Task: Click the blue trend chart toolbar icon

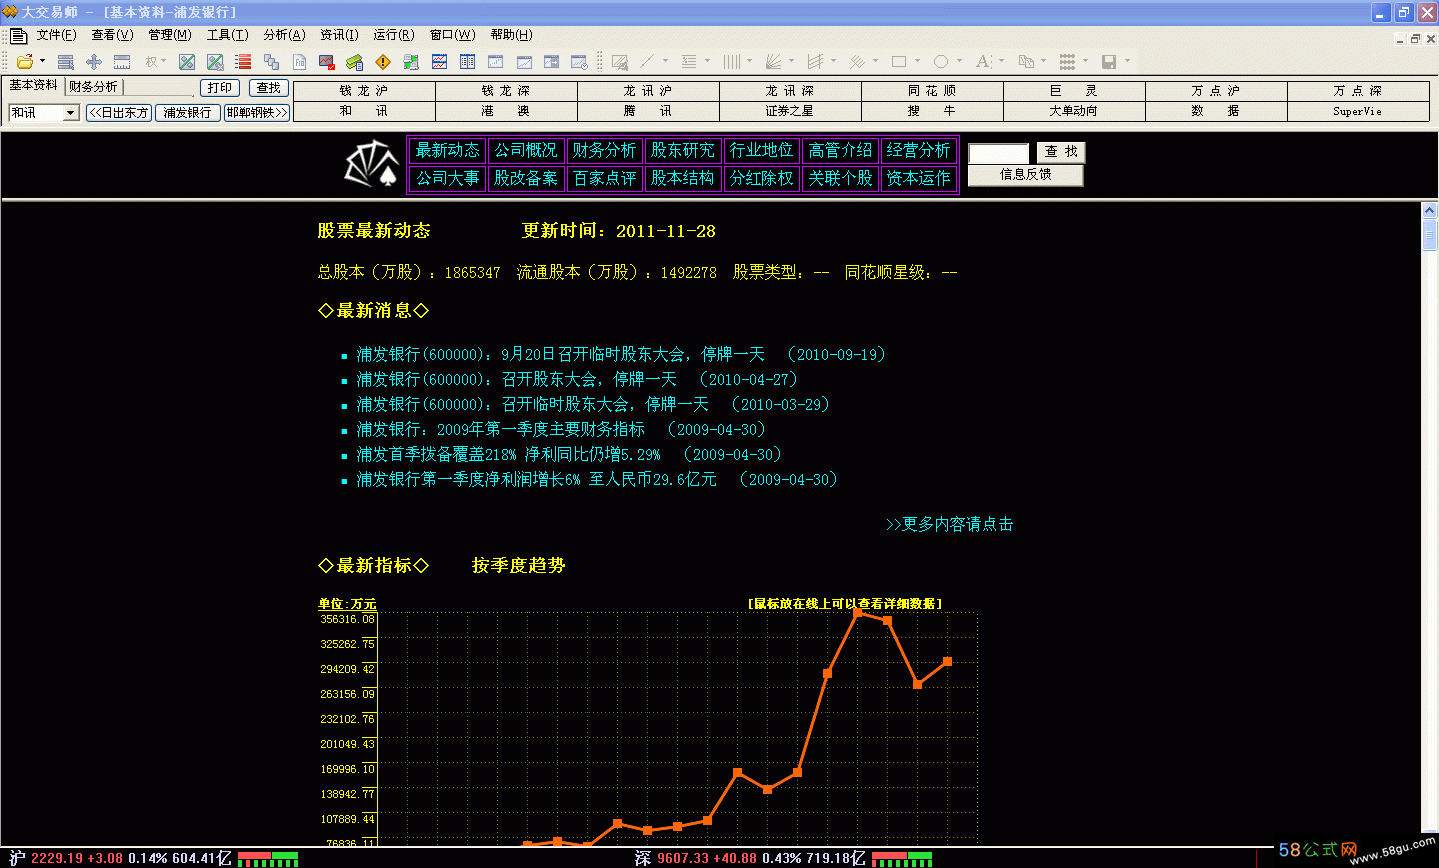Action: (439, 62)
